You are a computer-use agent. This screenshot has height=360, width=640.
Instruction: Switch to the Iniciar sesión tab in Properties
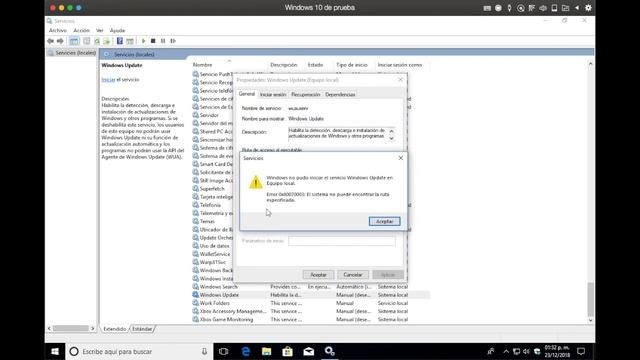273,94
